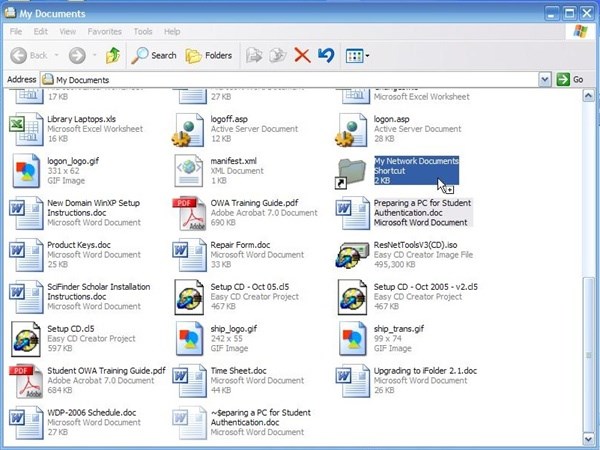This screenshot has height=450, width=600.
Task: Click the Up folder toolbar icon
Action: [113, 55]
